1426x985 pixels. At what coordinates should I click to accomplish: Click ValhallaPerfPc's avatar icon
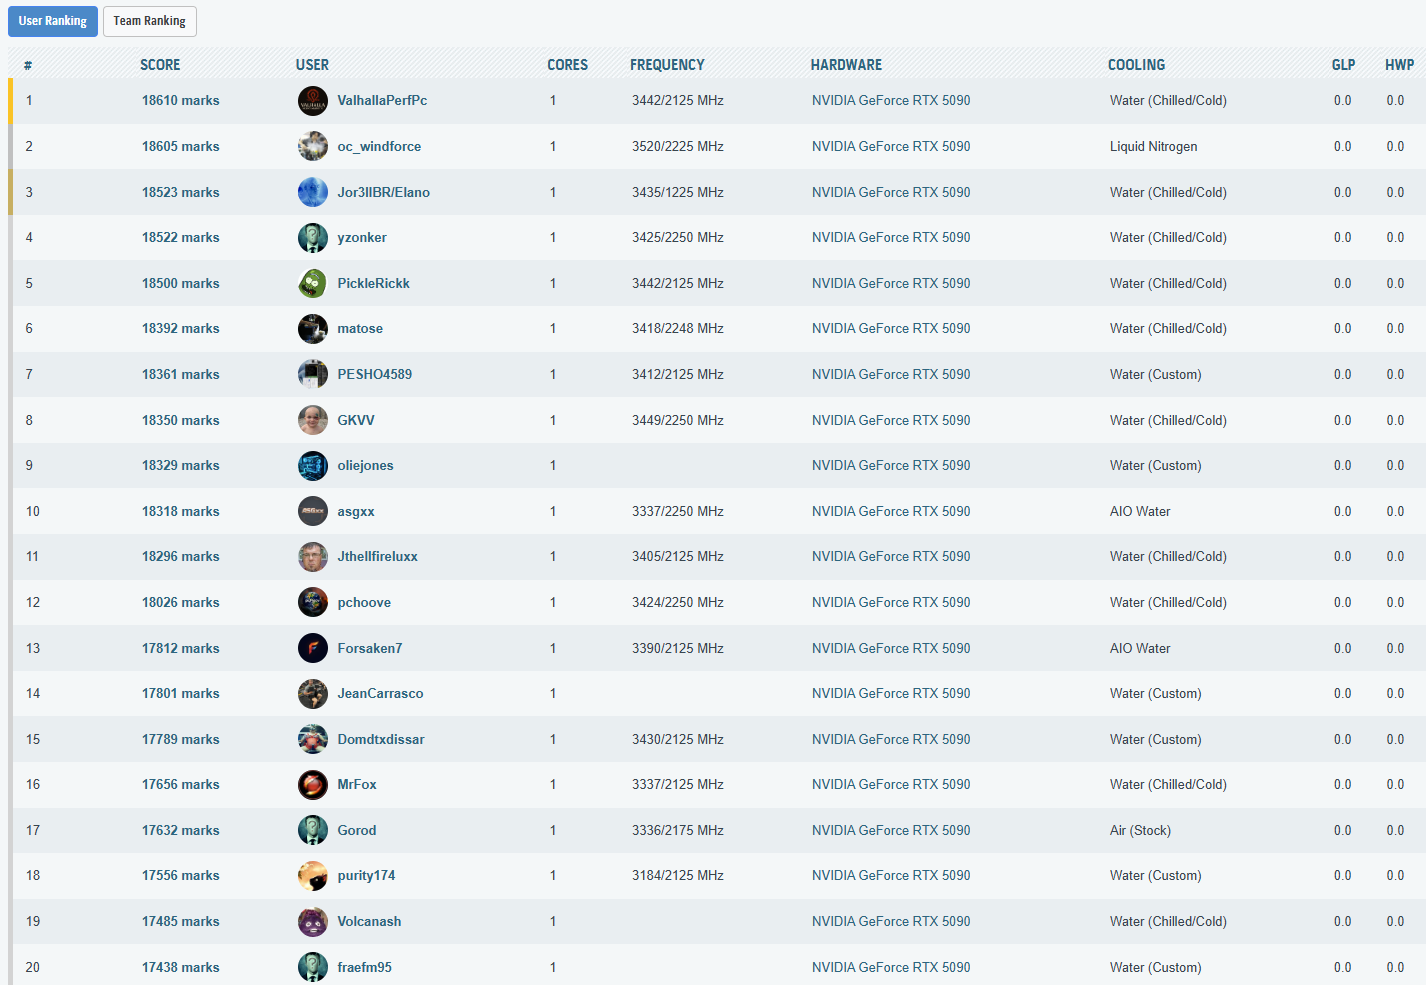point(312,101)
